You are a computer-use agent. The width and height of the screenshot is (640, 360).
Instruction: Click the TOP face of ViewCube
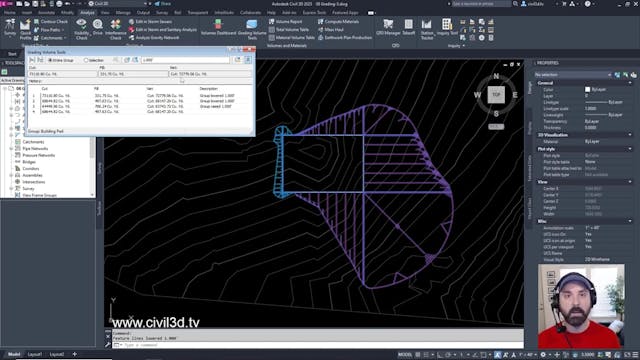pyautogui.click(x=496, y=95)
